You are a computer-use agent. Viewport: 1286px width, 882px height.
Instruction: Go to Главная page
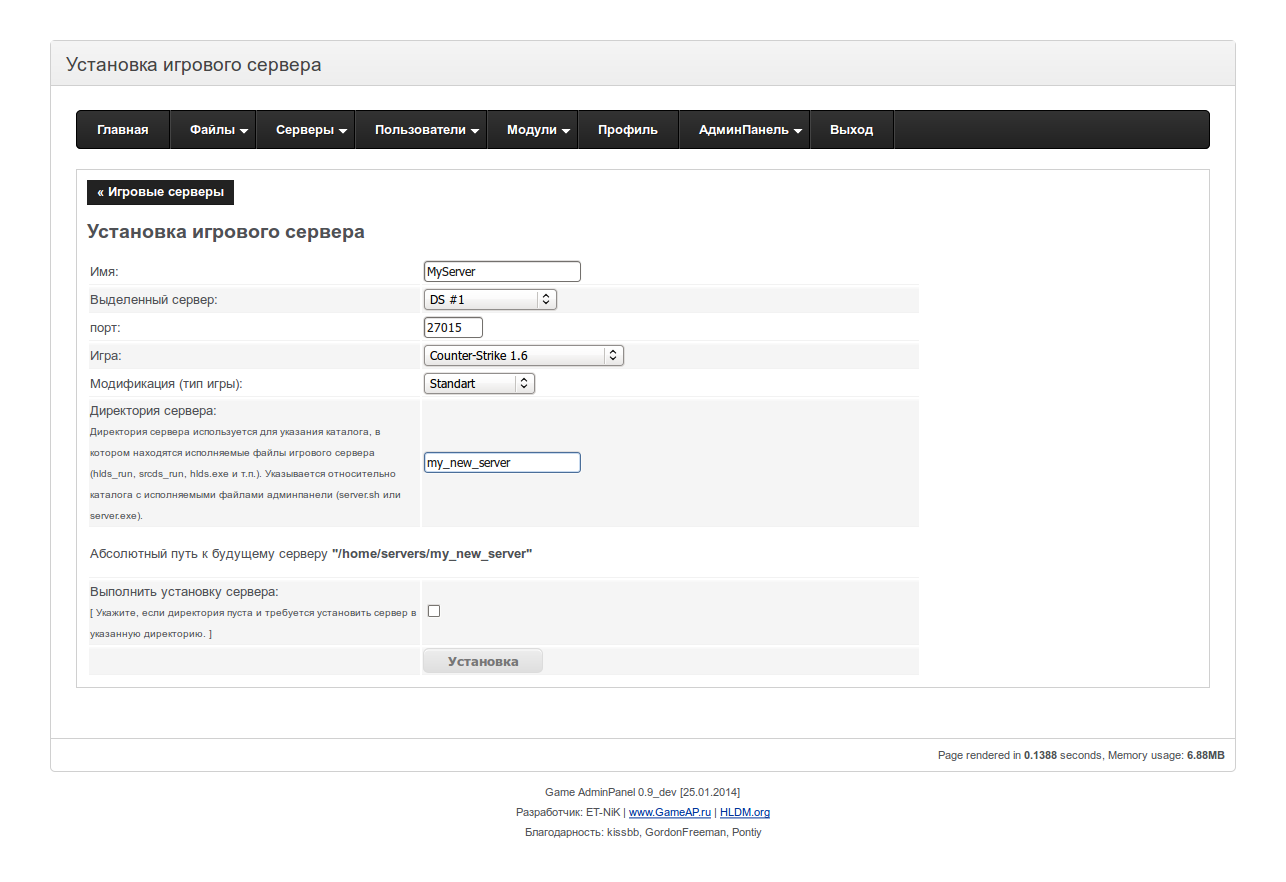[123, 130]
